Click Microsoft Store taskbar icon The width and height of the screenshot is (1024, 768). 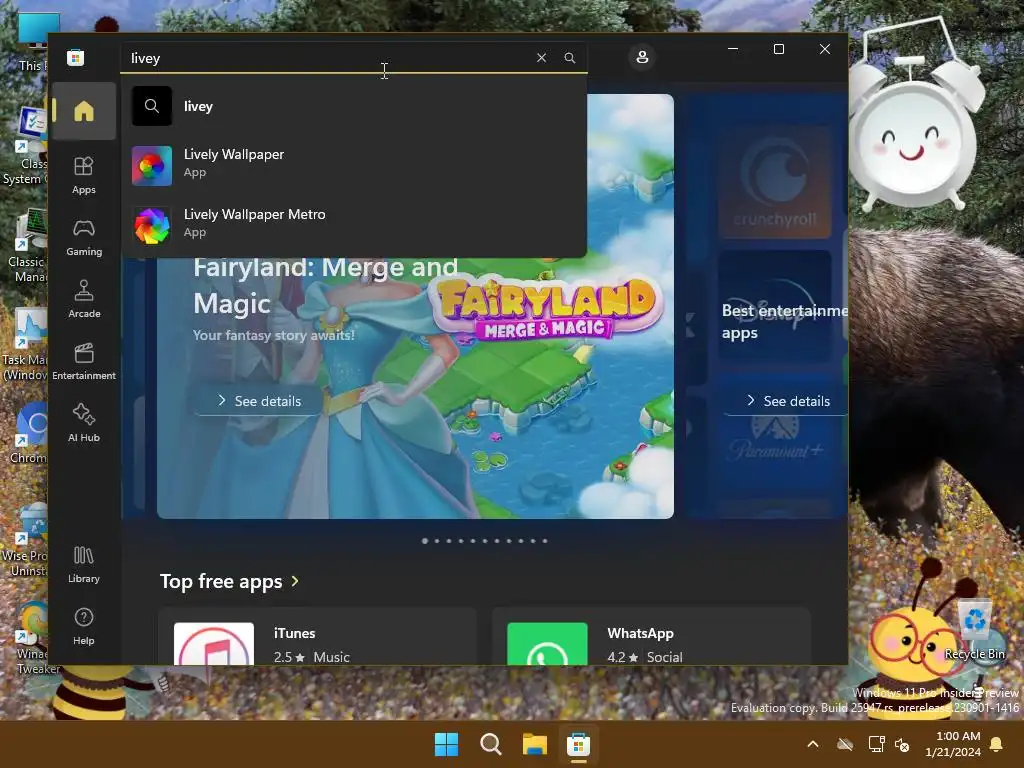(x=578, y=744)
